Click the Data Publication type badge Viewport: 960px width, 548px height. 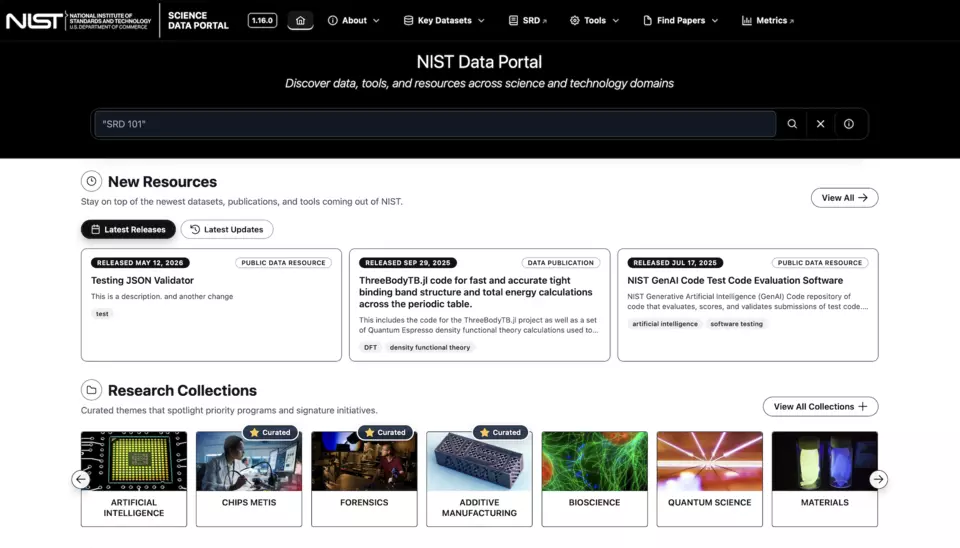tap(561, 263)
